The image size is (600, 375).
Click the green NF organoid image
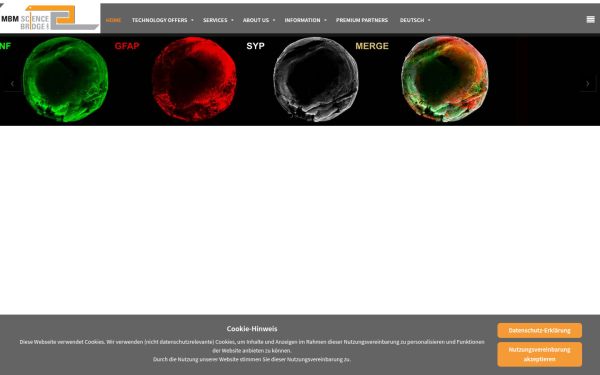pyautogui.click(x=65, y=80)
